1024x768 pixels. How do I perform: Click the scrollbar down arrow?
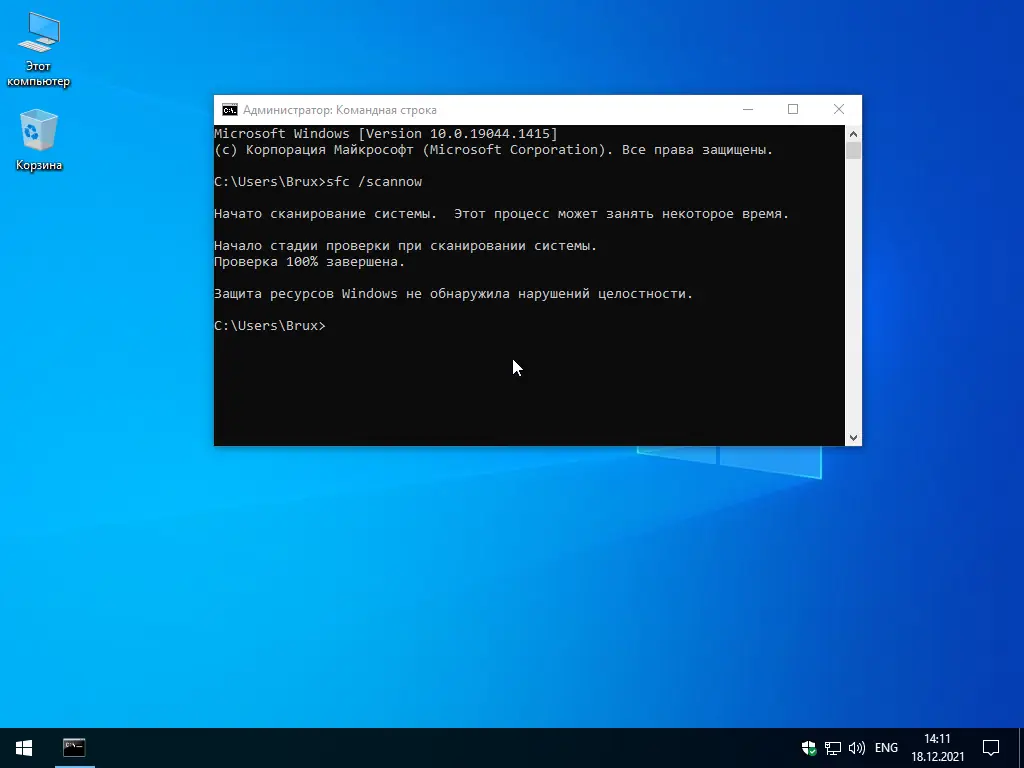[x=853, y=437]
